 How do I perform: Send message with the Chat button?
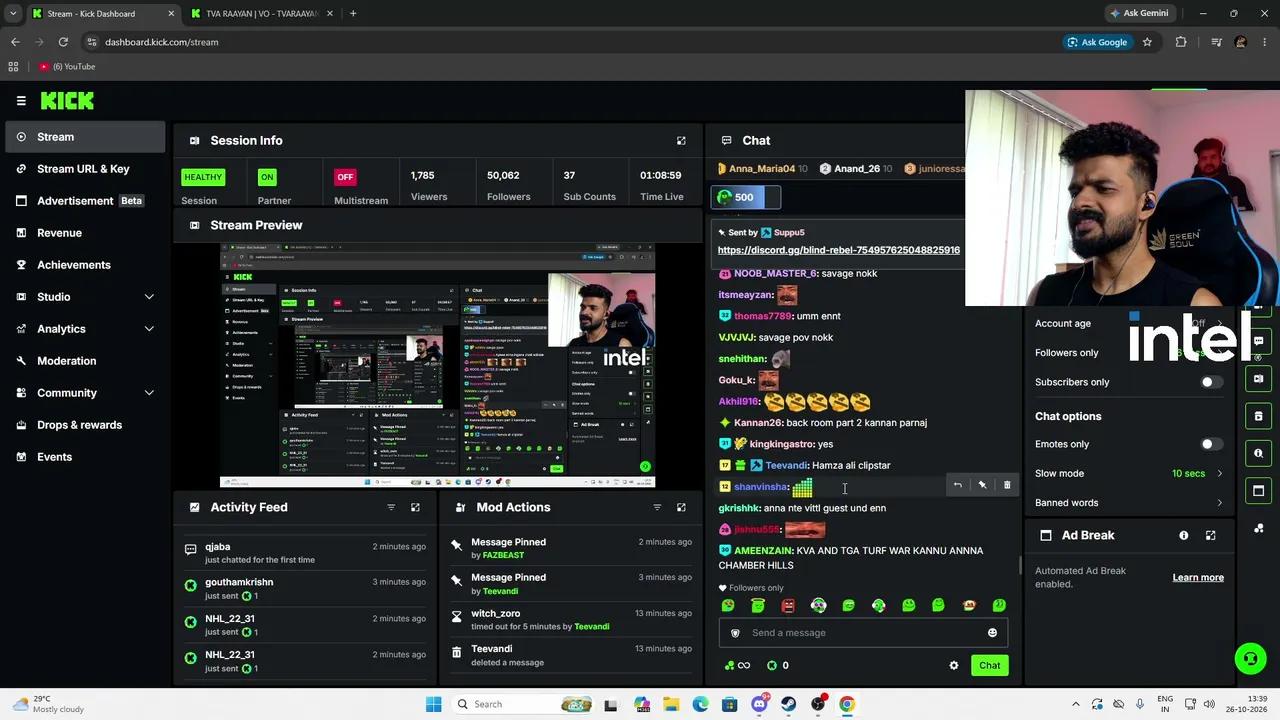pyautogui.click(x=989, y=666)
